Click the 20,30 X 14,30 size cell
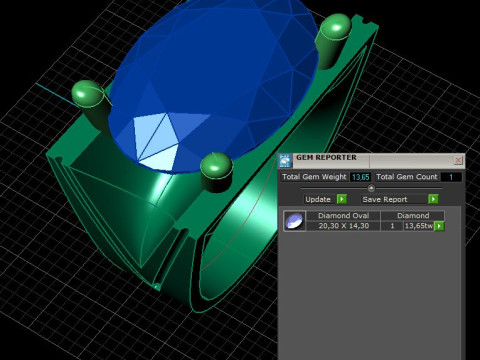 [343, 226]
